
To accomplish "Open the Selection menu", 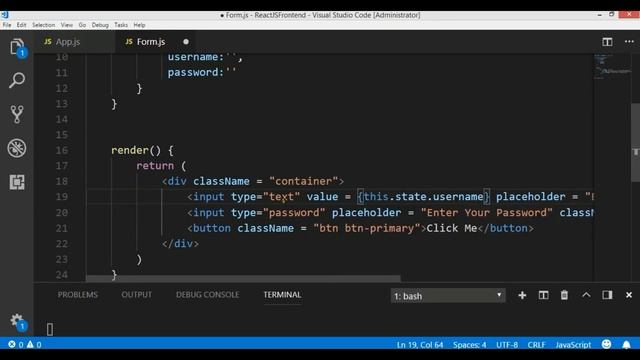I will [x=43, y=25].
